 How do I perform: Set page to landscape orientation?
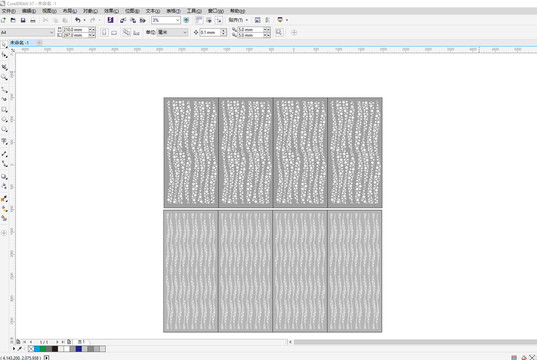click(114, 33)
